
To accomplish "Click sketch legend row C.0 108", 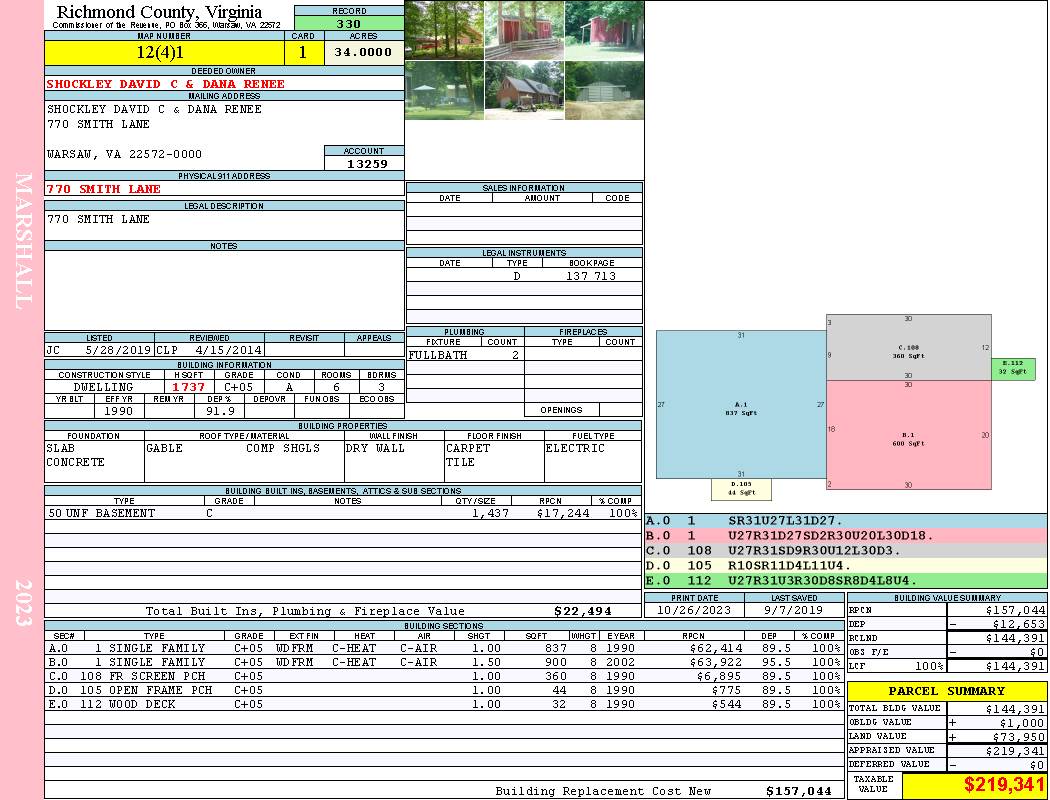I will (x=846, y=550).
